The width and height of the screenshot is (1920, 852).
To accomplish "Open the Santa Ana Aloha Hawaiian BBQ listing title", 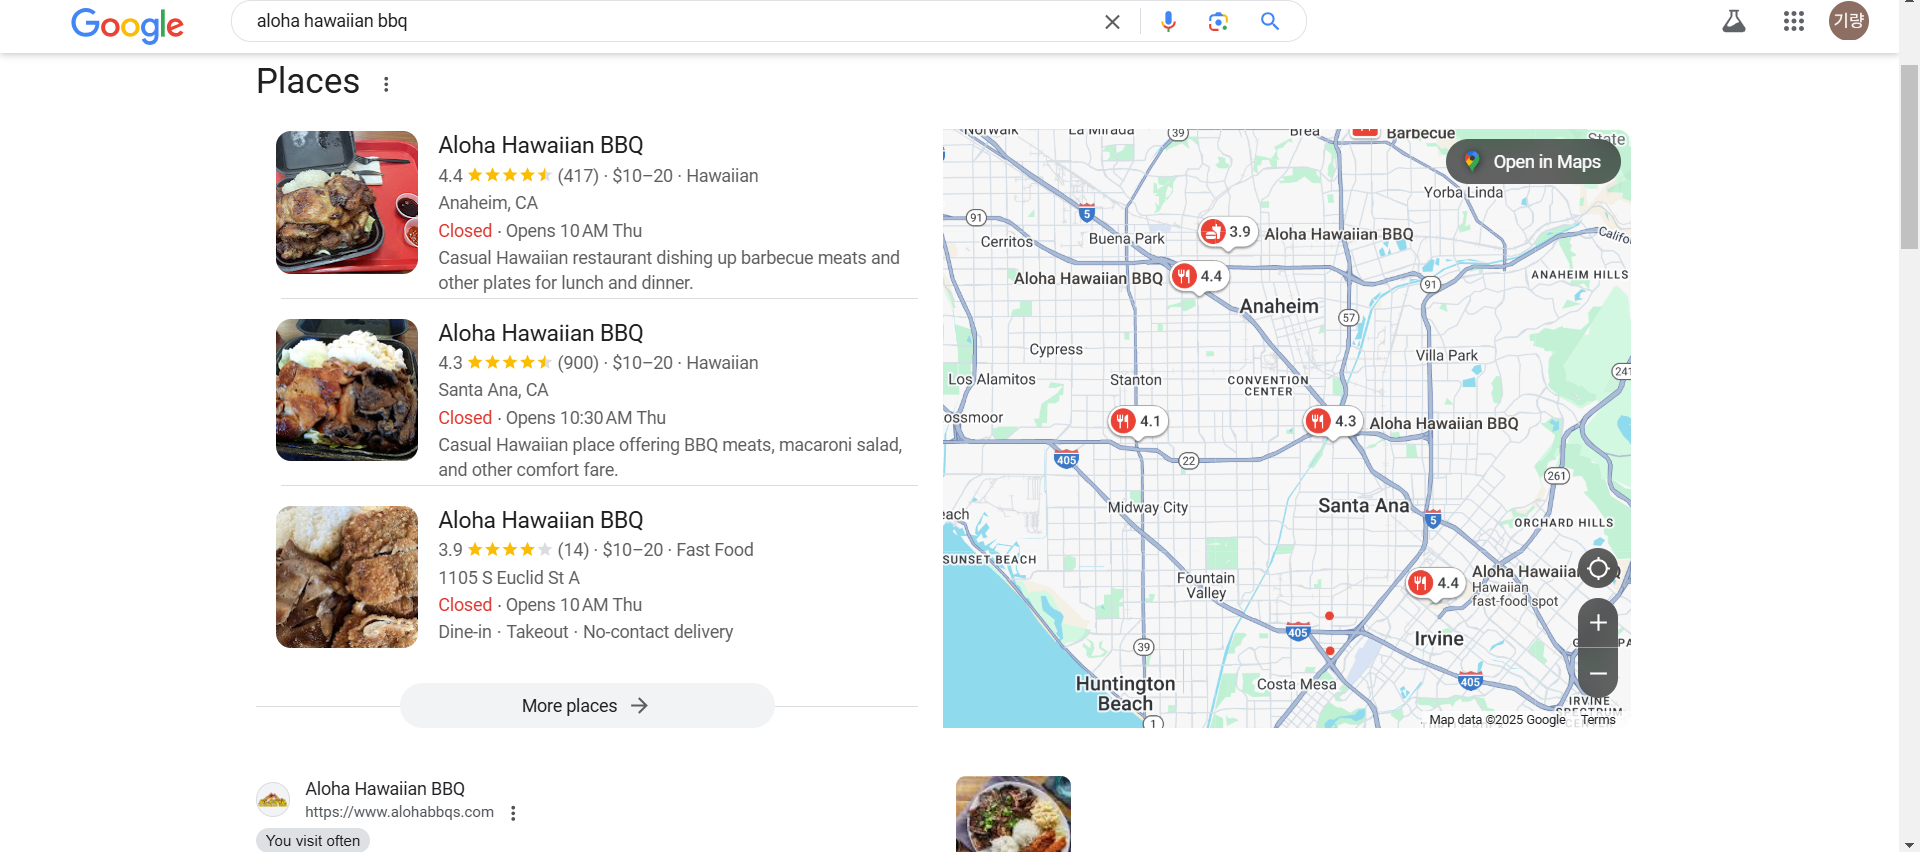I will click(x=541, y=333).
